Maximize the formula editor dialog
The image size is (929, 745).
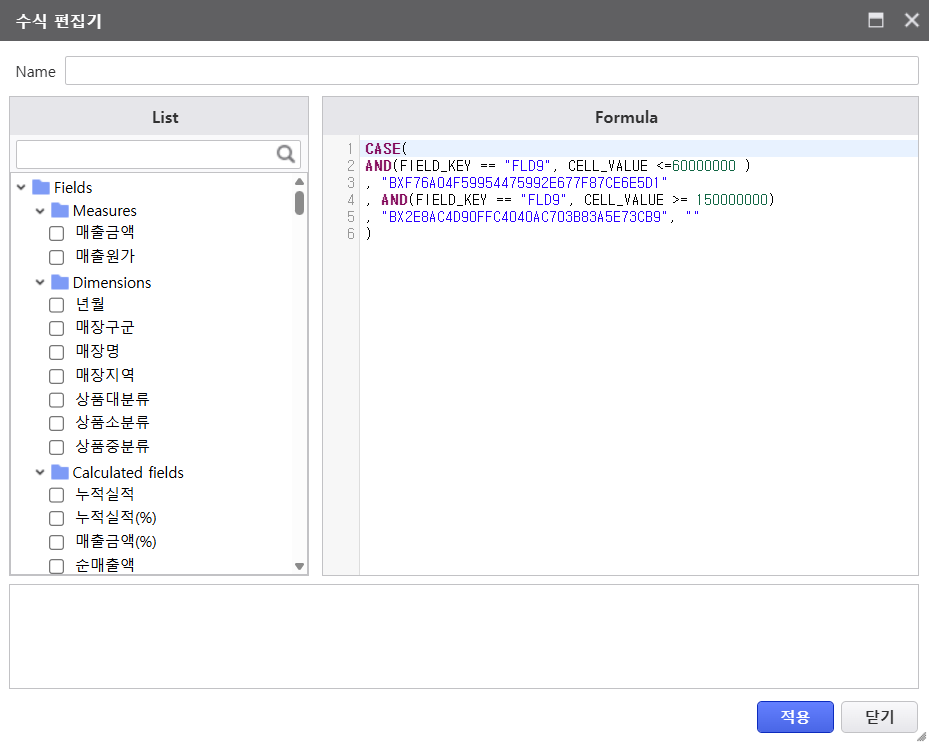coord(876,20)
